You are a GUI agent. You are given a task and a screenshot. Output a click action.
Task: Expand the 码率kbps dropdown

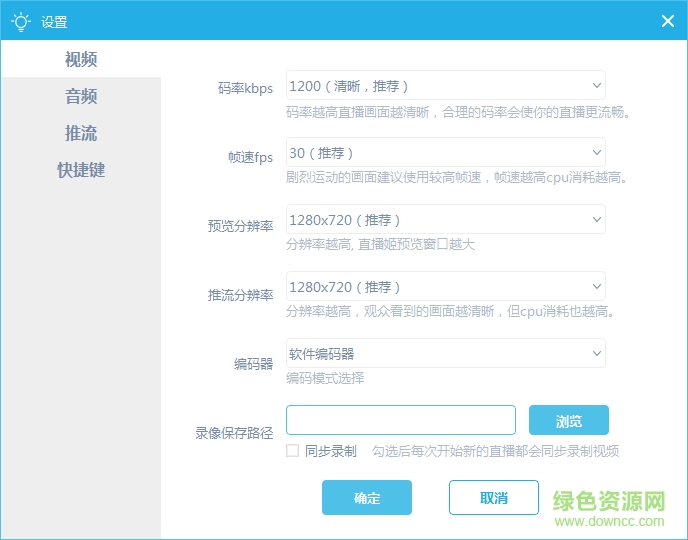[x=445, y=86]
